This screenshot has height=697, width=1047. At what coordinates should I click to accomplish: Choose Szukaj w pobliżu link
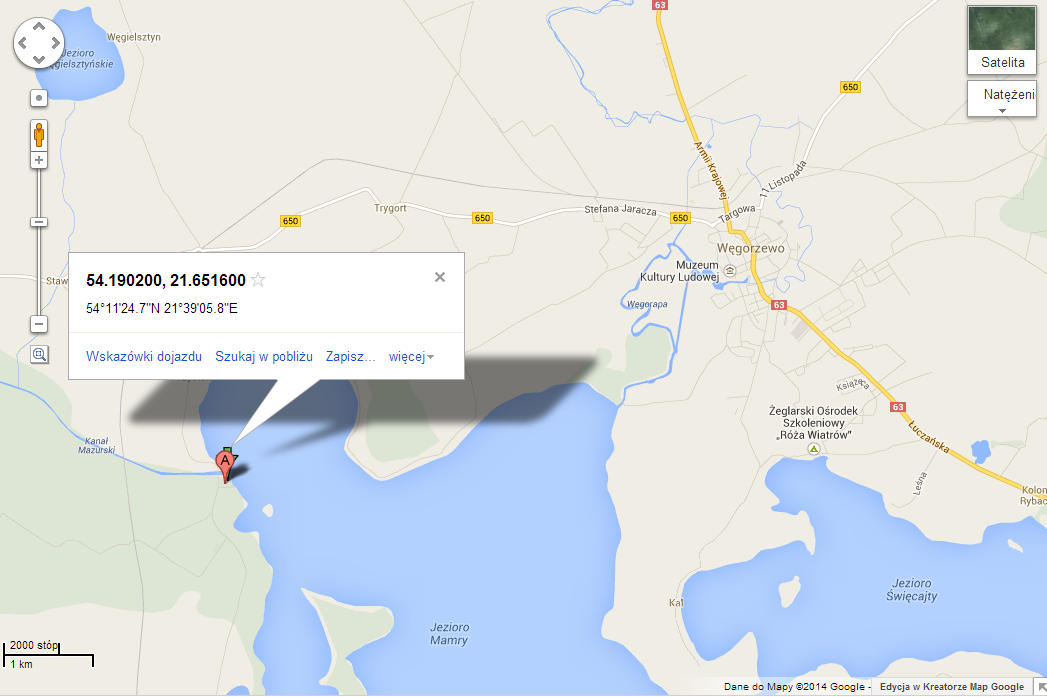(x=264, y=357)
